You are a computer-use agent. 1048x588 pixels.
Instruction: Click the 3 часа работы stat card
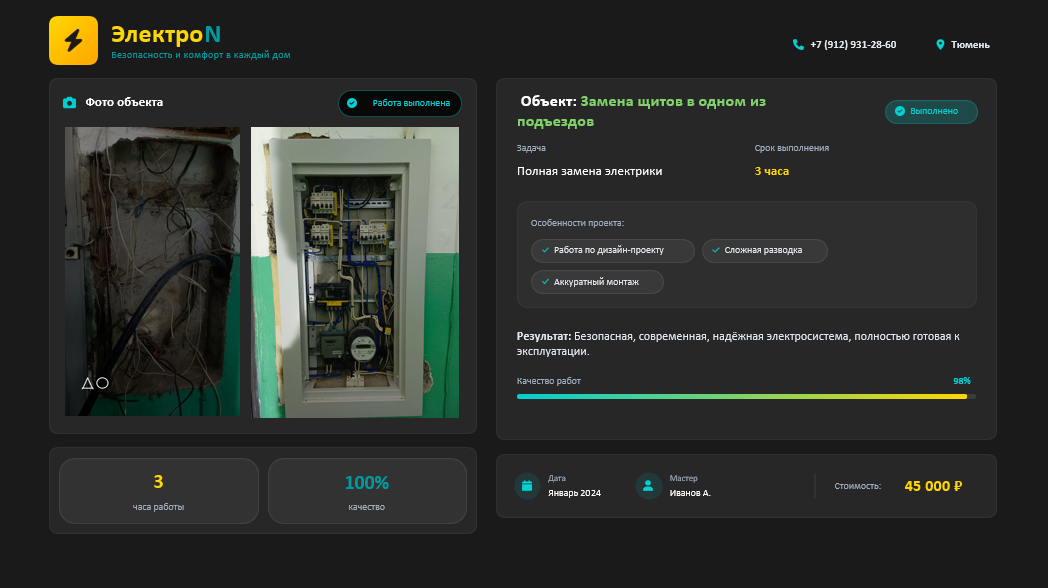point(158,491)
